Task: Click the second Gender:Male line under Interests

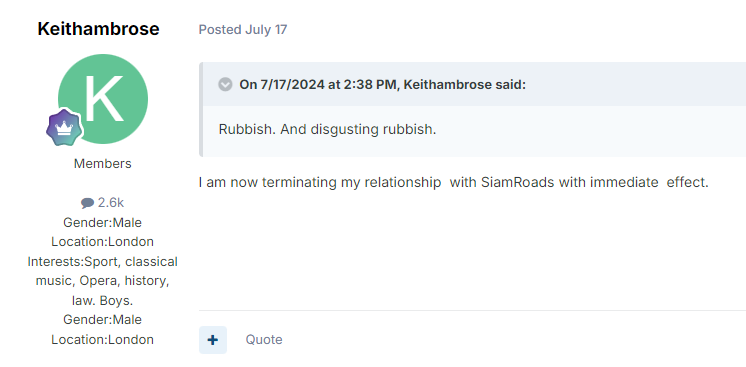Action: pyautogui.click(x=103, y=320)
